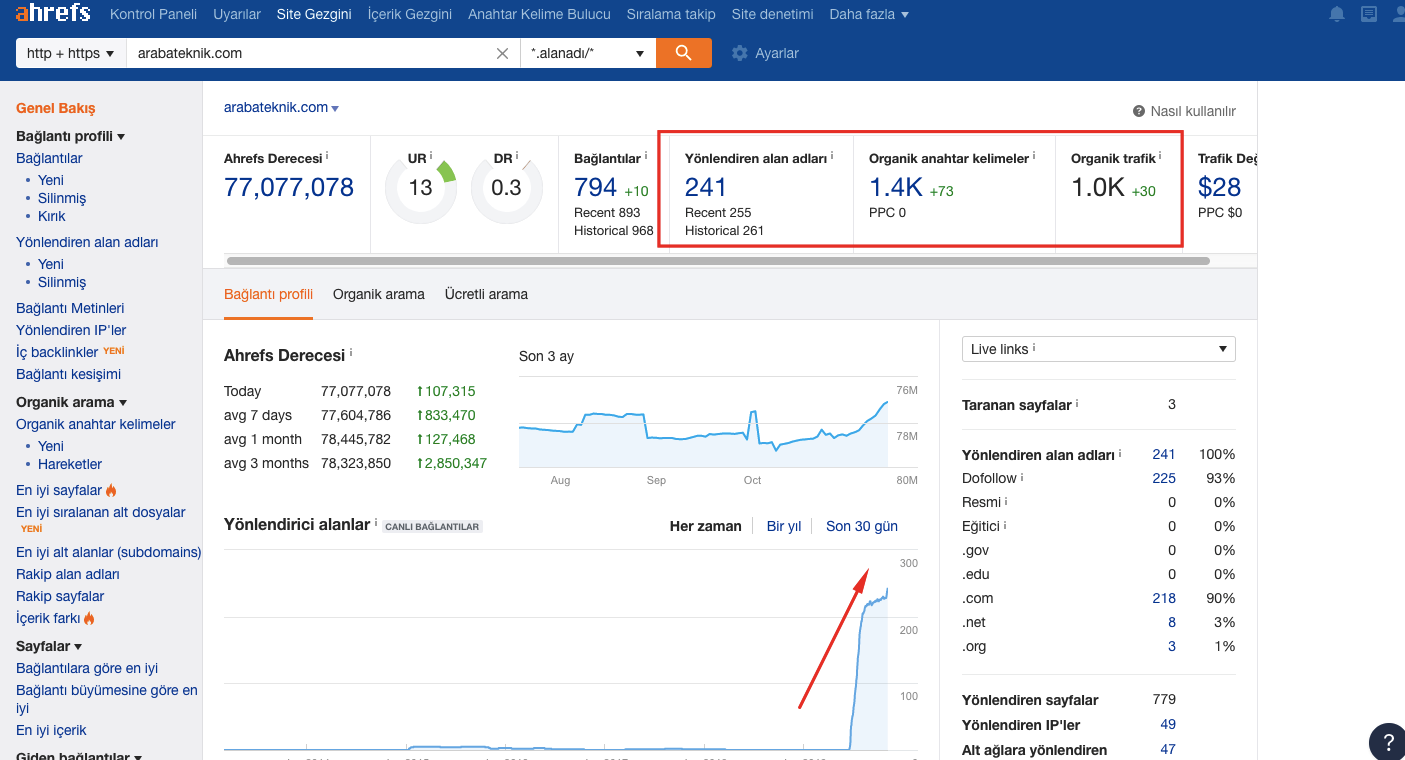This screenshot has width=1405, height=760.
Task: Click the 77,077,078 Ahrefs Derecesi value
Action: click(289, 187)
